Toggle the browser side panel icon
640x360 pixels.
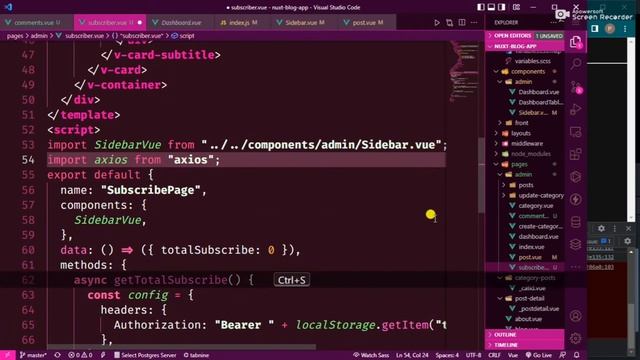point(595,29)
